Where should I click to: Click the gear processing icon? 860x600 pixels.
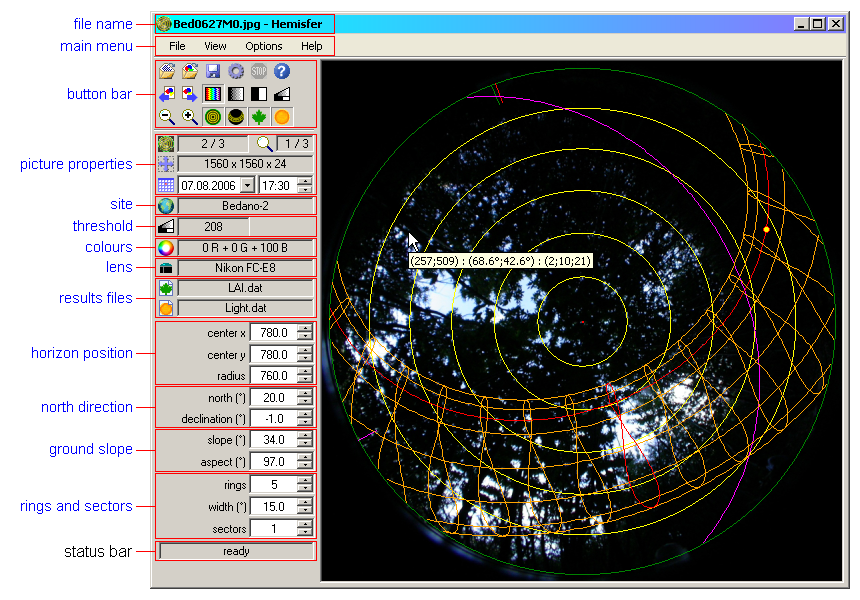[236, 71]
